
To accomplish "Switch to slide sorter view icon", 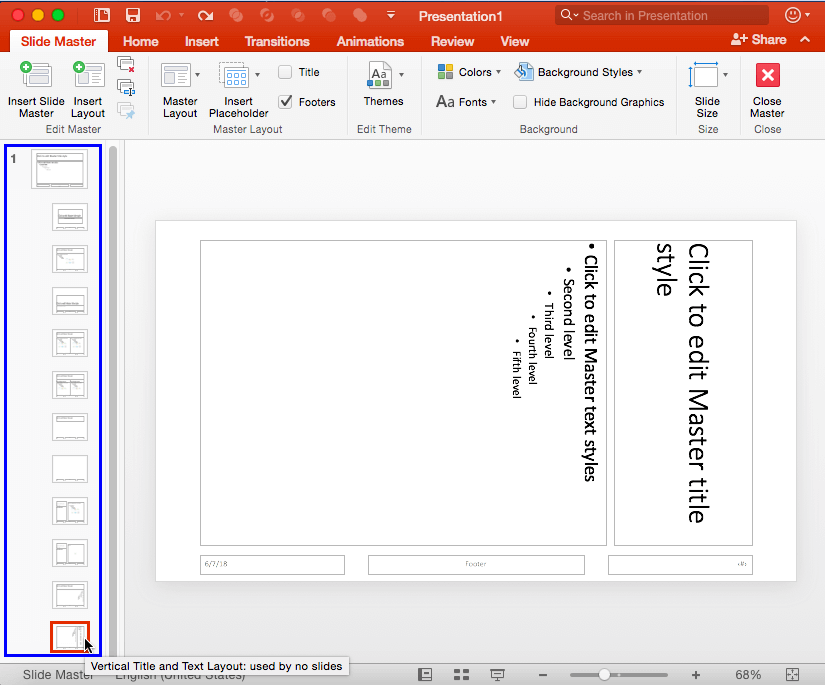I will pos(461,675).
